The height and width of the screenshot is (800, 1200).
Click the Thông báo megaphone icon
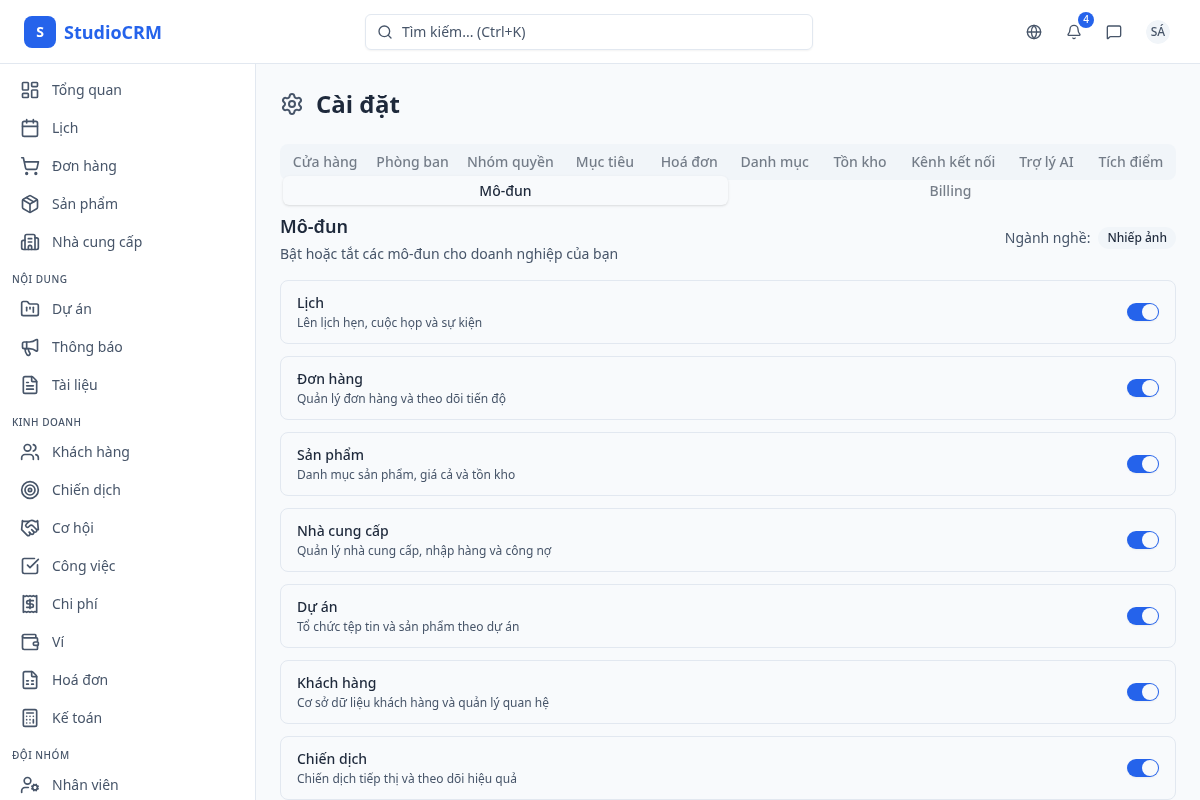30,347
